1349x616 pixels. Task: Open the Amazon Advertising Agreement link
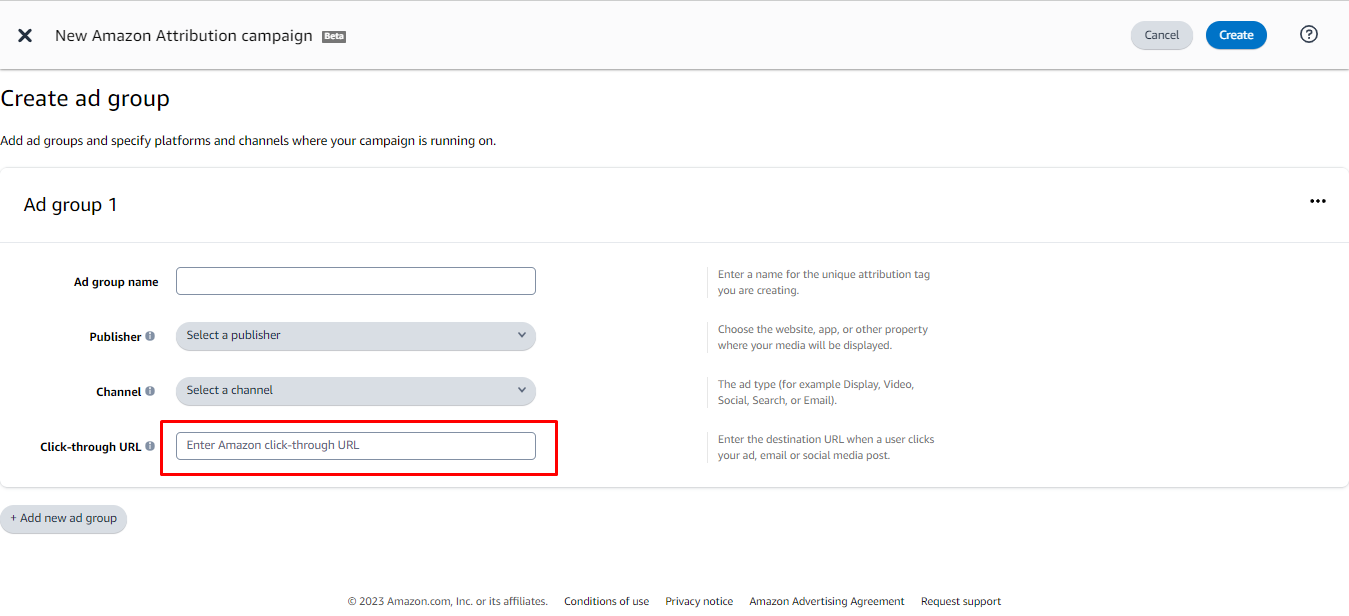click(x=827, y=601)
